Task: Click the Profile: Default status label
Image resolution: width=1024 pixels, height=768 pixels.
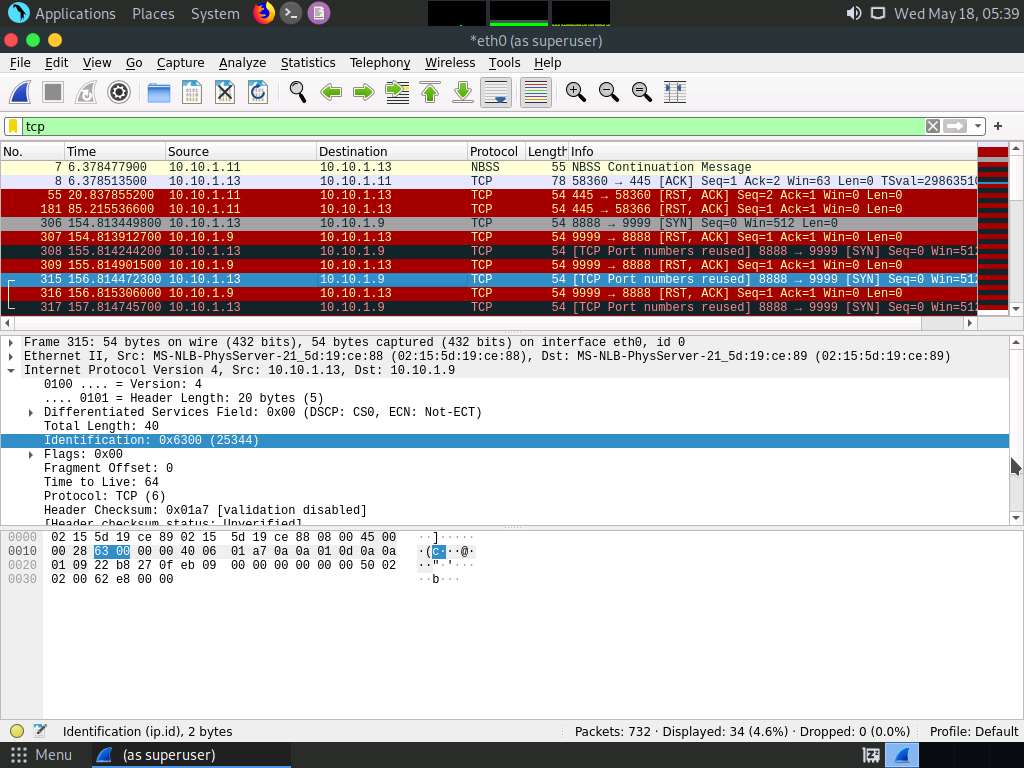Action: (973, 731)
